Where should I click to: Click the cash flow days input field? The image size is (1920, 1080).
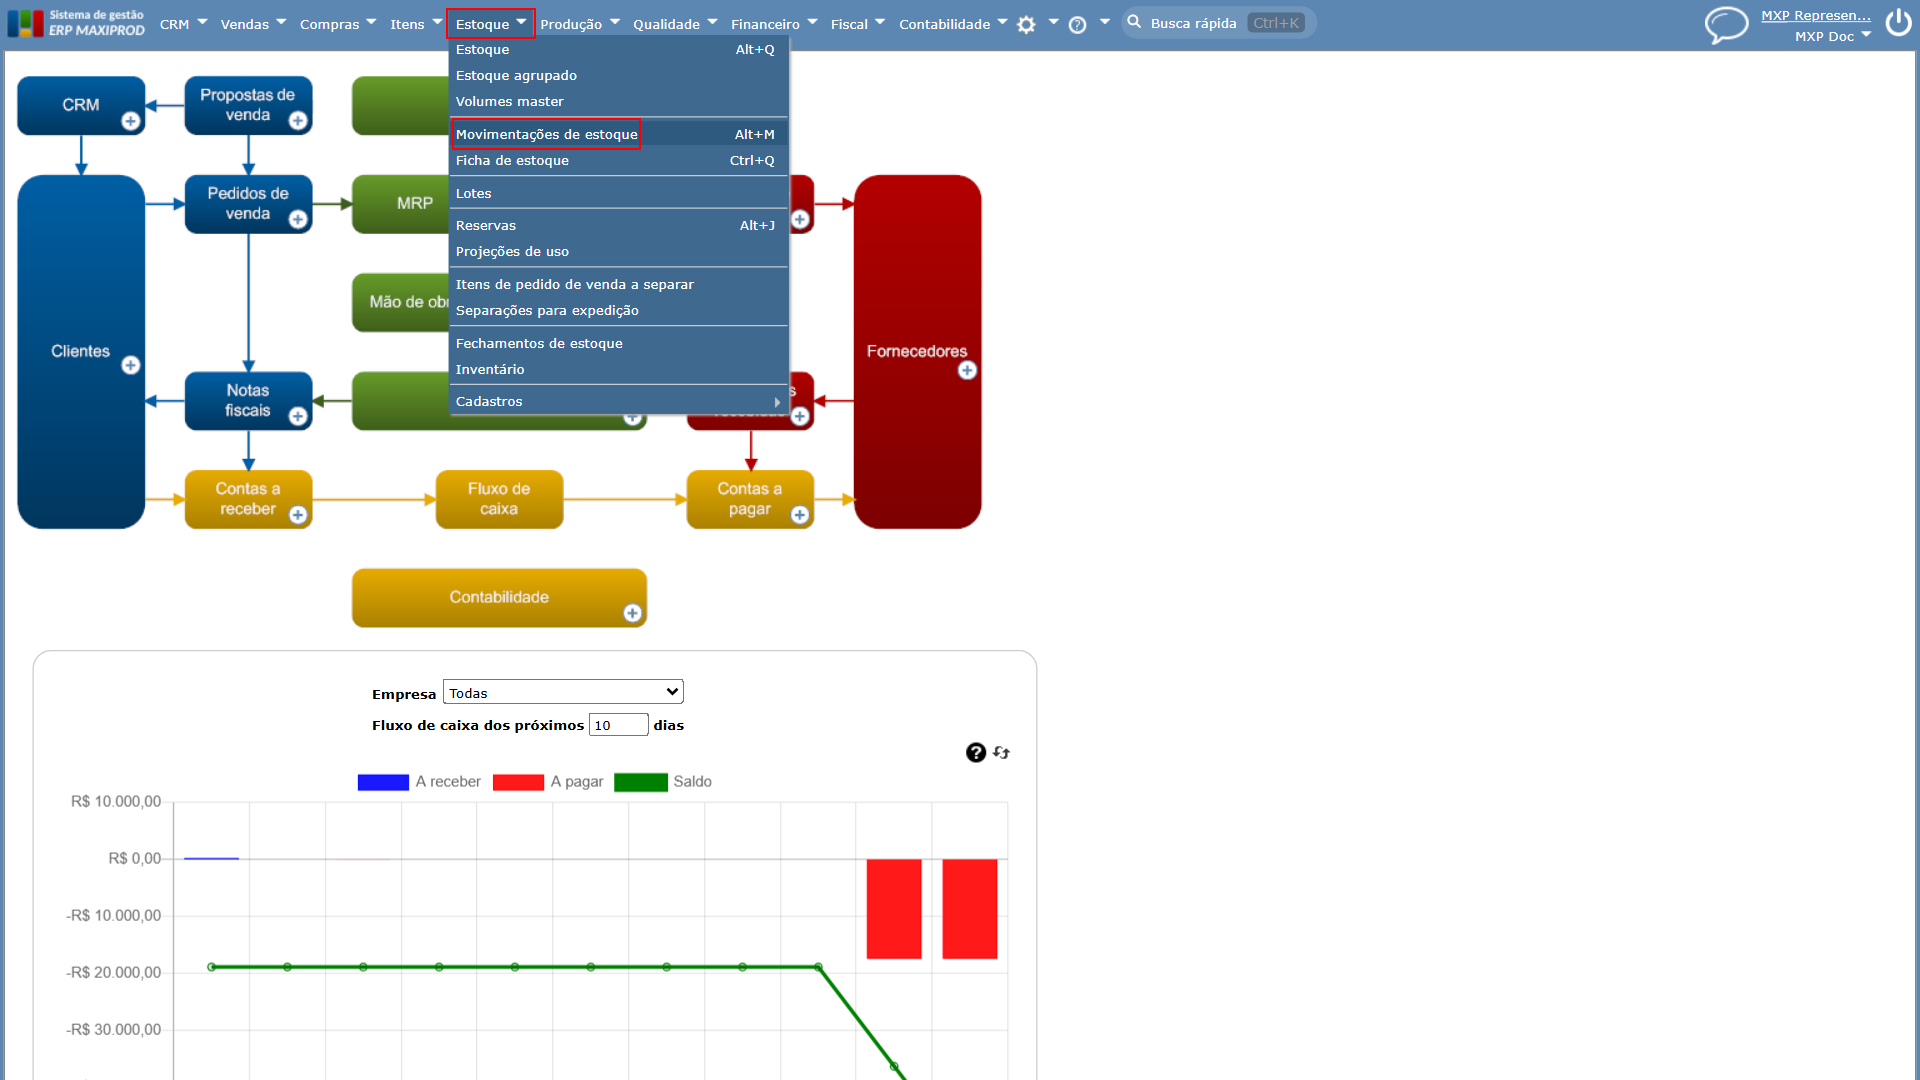[x=618, y=725]
